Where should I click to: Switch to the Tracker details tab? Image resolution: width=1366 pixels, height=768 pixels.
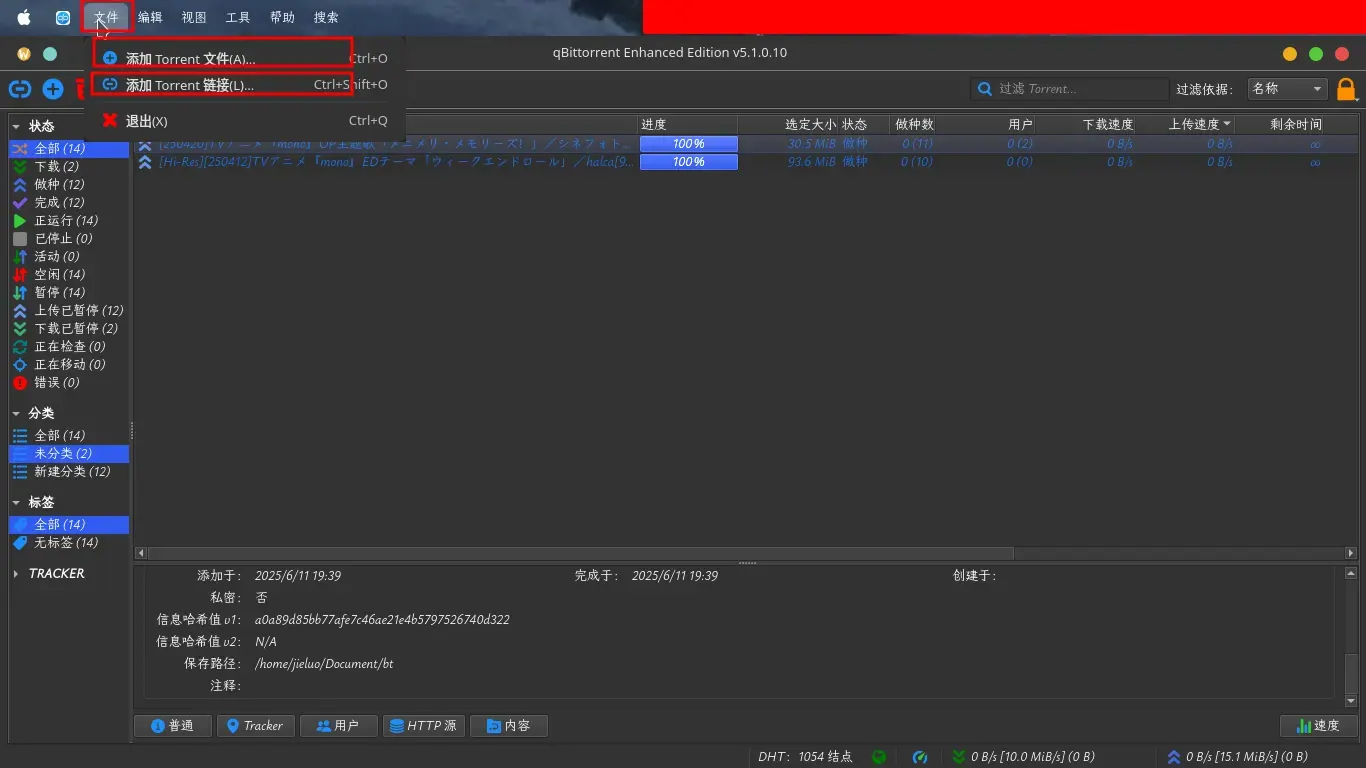pyautogui.click(x=255, y=726)
